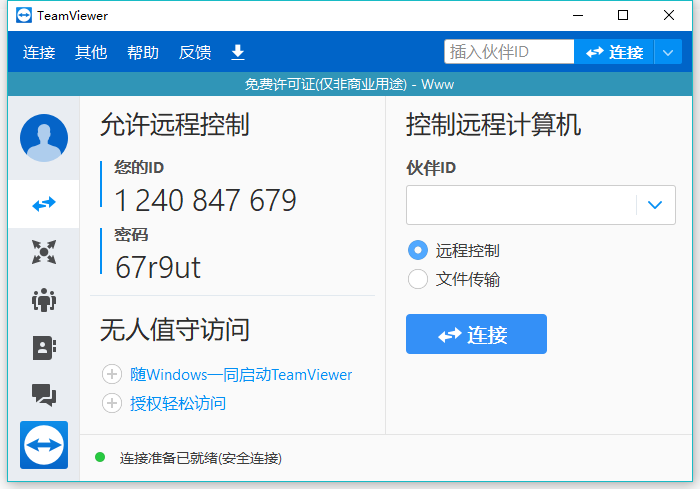Click the TeamViewer logo at sidebar bottom

point(44,445)
